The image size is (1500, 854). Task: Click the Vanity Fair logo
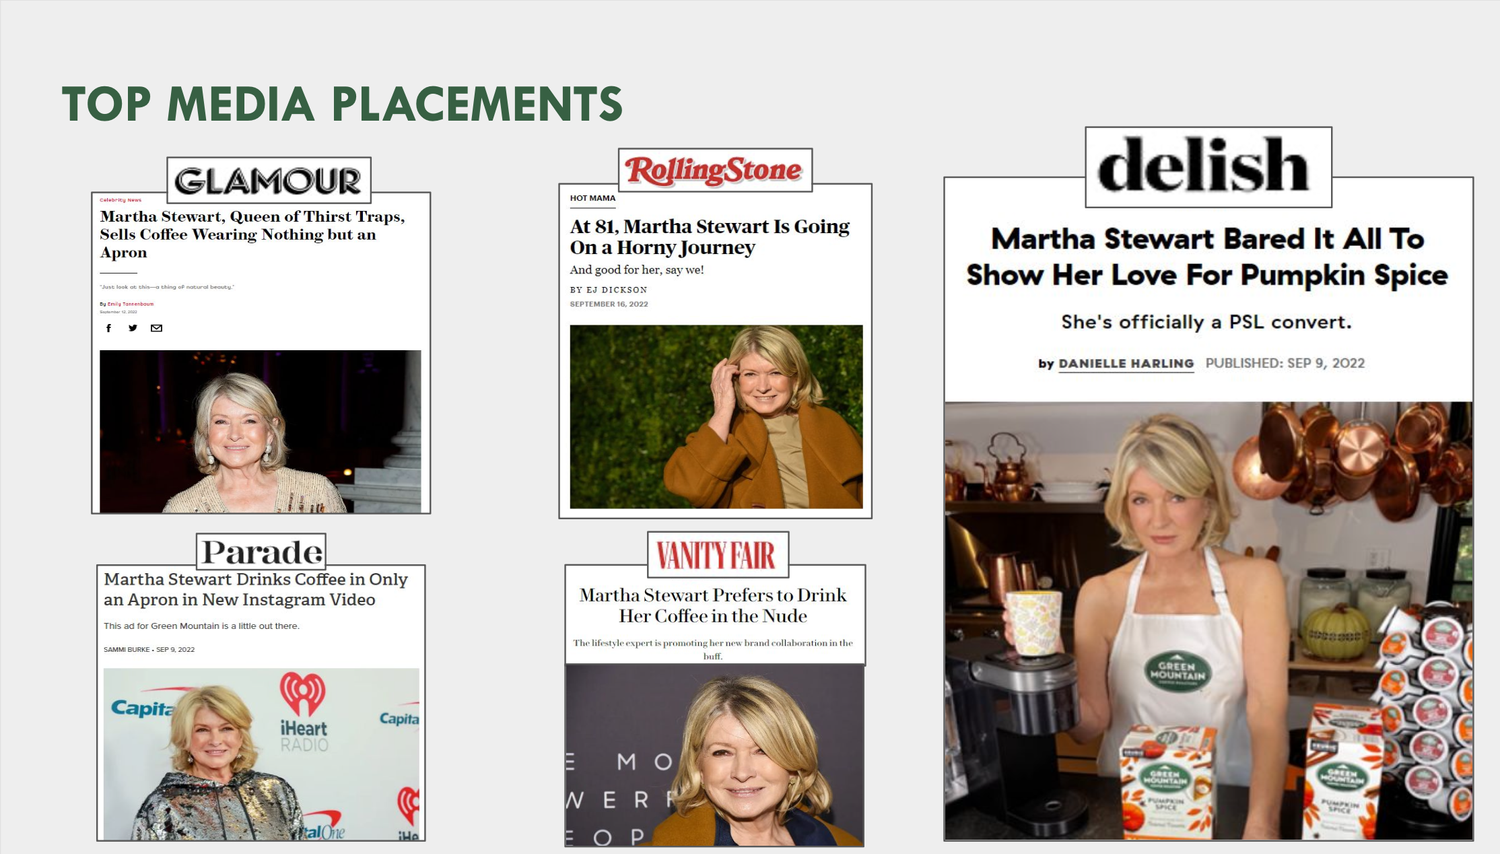click(717, 555)
